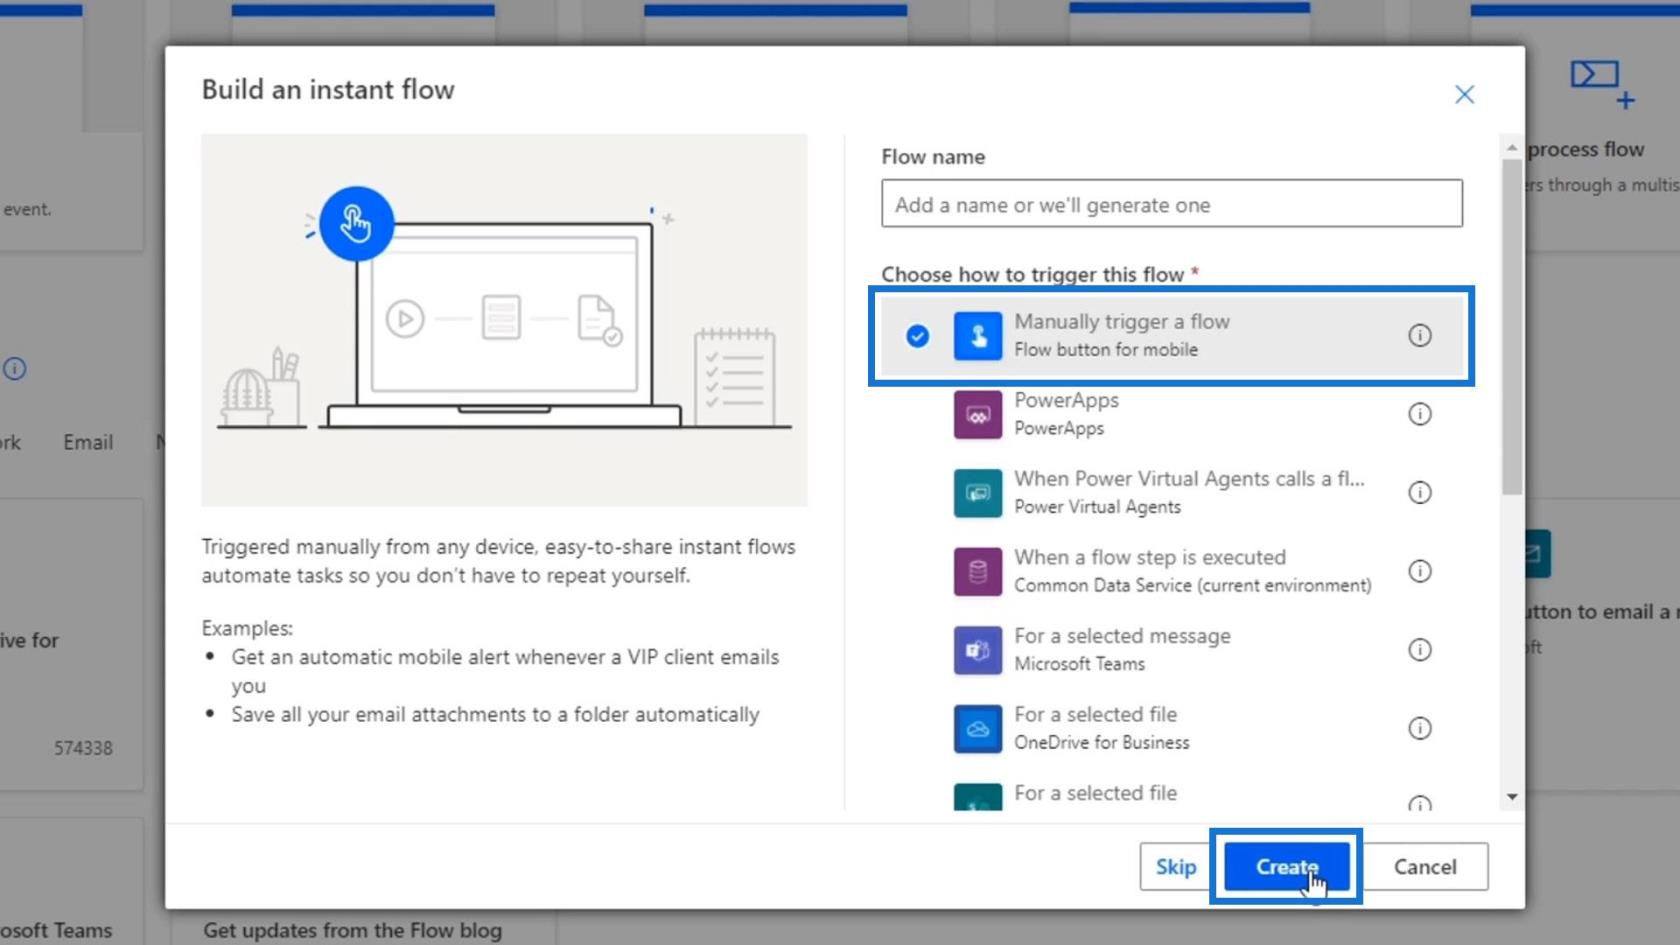
Task: Click the Email tab in background page
Action: click(x=88, y=442)
